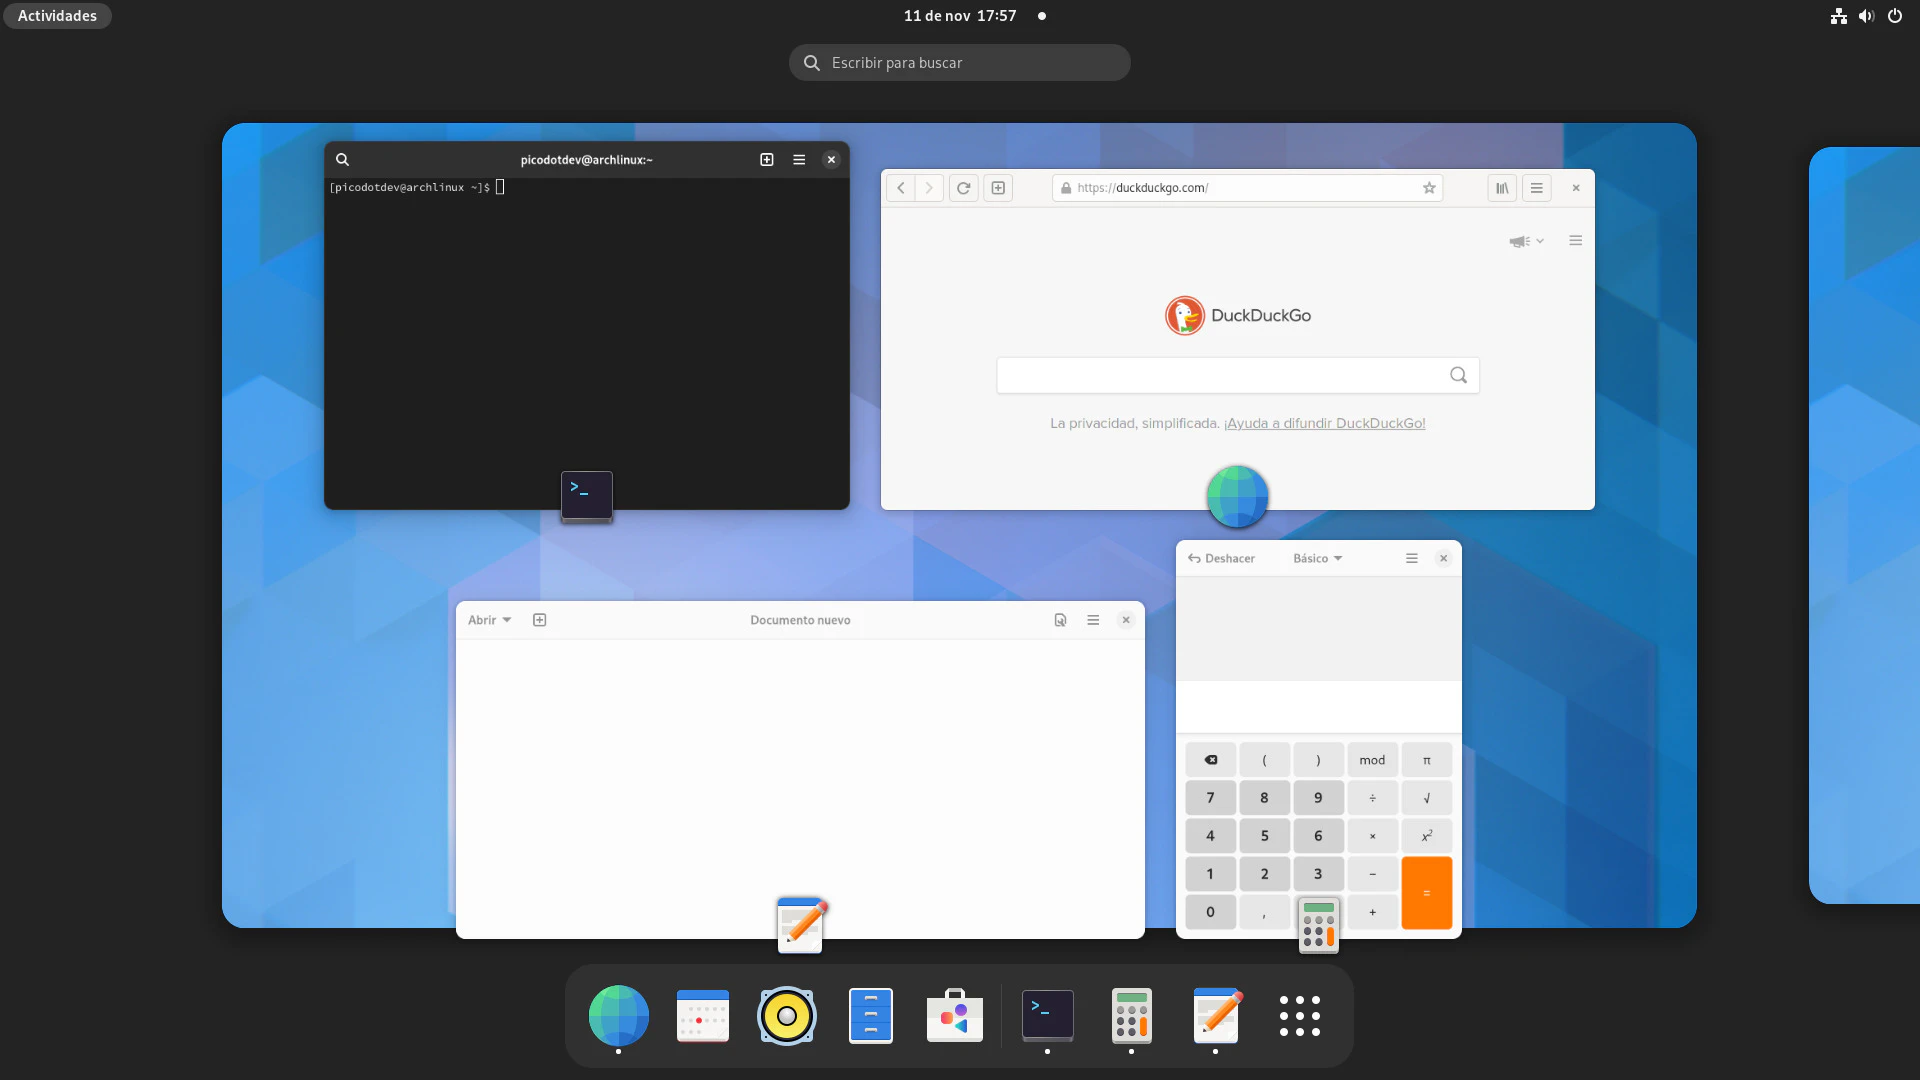Open the Software store dock icon

955,1016
